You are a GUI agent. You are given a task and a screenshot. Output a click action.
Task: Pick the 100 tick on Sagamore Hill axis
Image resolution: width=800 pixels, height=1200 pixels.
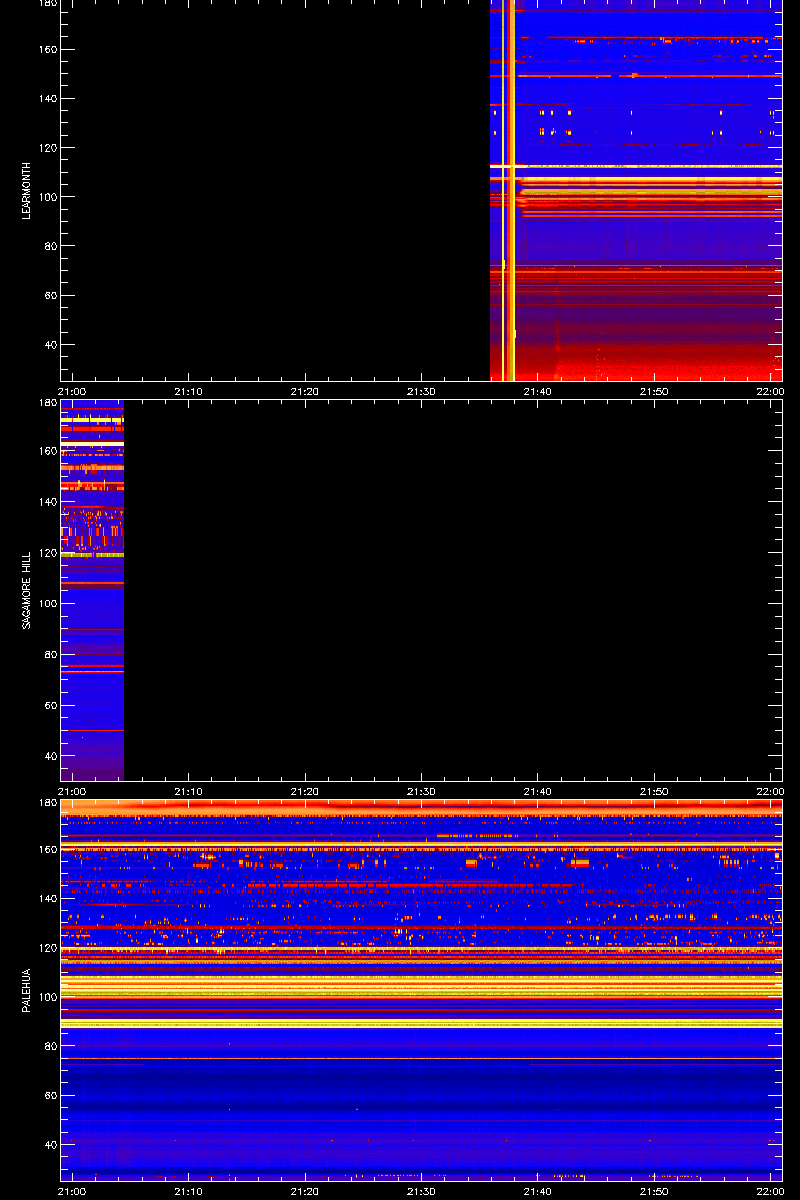click(47, 604)
